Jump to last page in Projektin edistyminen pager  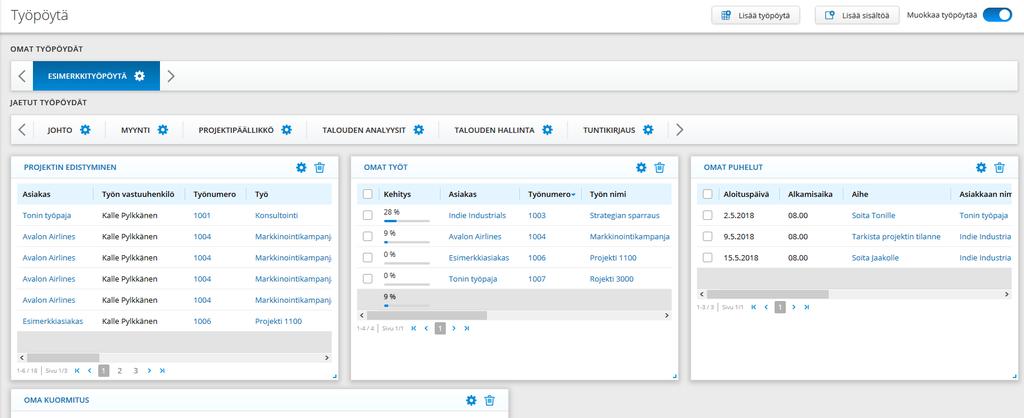click(163, 371)
